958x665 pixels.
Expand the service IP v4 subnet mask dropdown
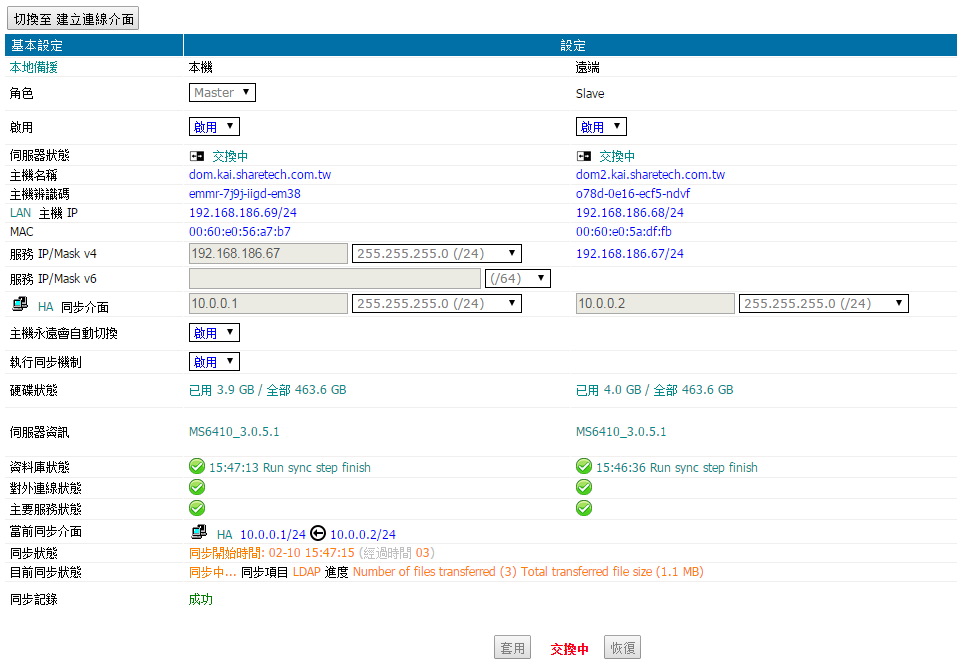(x=436, y=254)
